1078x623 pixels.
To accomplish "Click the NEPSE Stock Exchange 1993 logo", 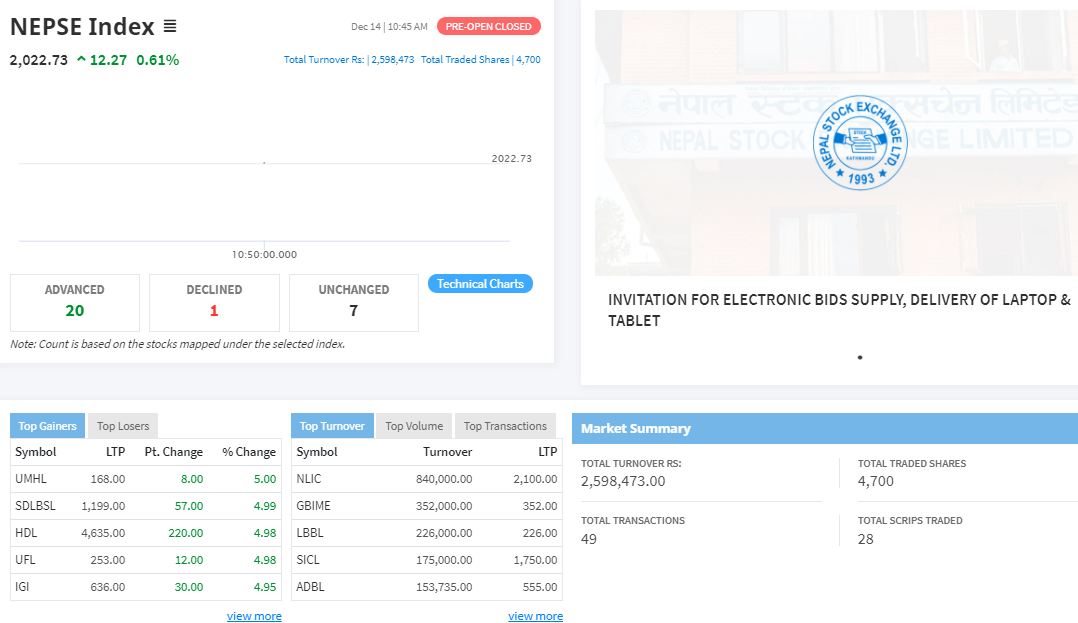I will tap(860, 142).
